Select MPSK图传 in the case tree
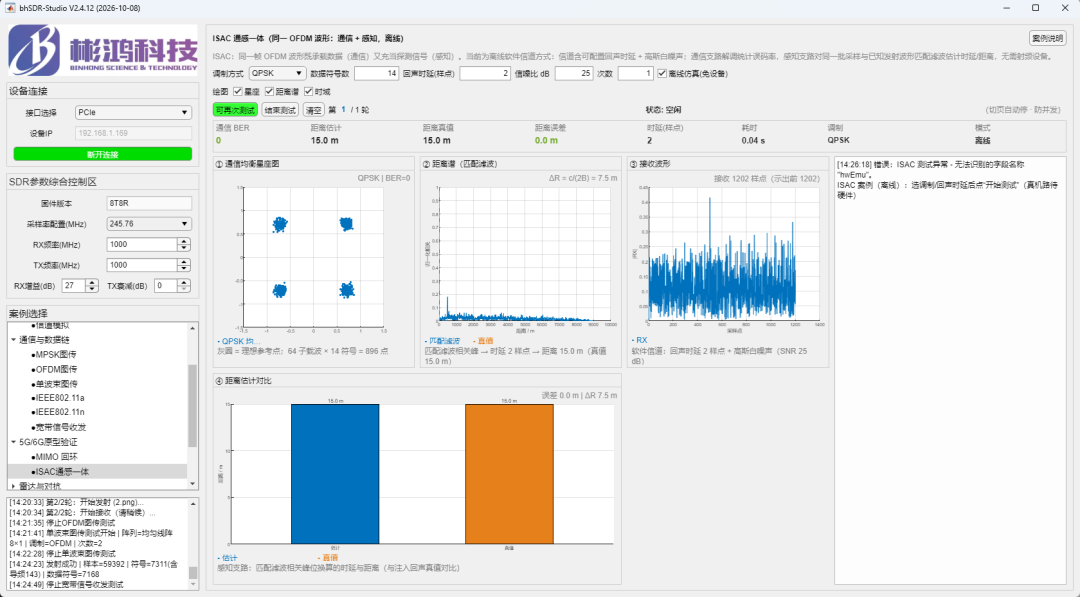Viewport: 1080px width, 597px height. 56,355
